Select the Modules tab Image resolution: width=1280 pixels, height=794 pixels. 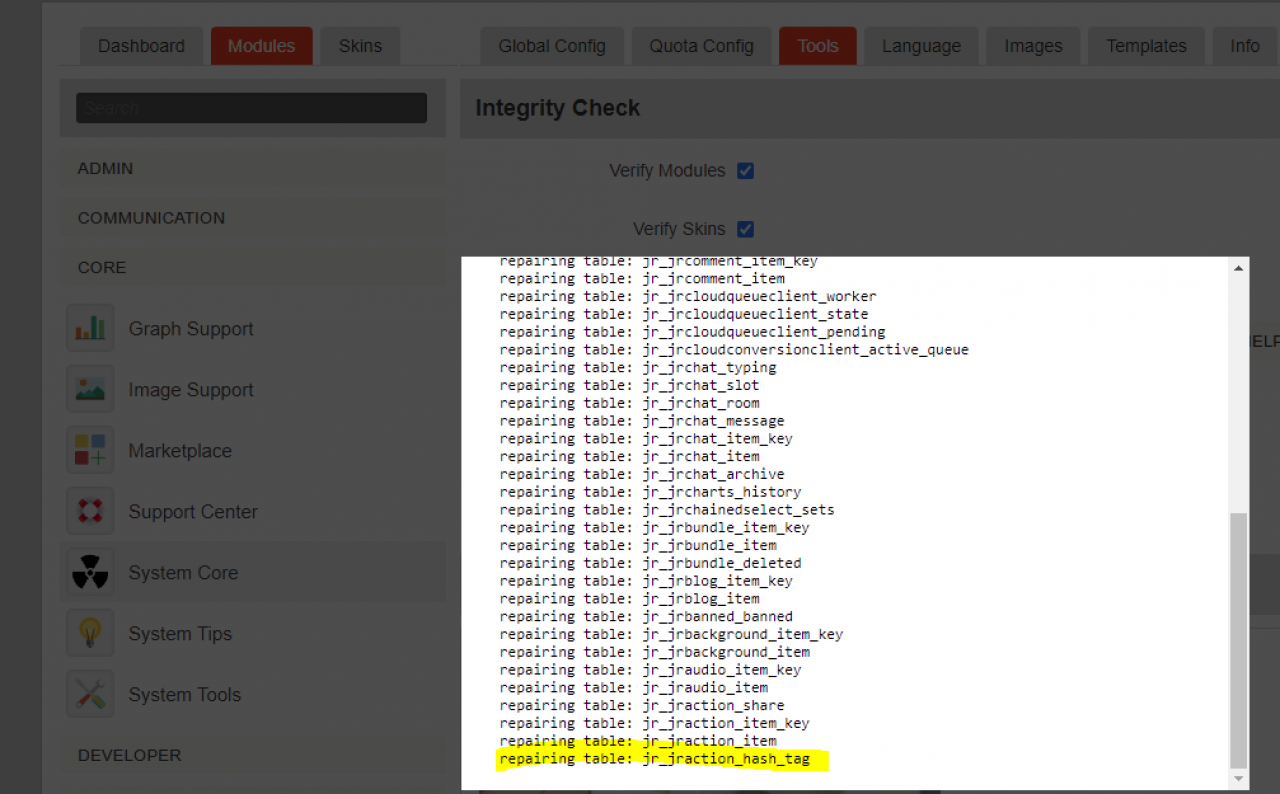261,46
